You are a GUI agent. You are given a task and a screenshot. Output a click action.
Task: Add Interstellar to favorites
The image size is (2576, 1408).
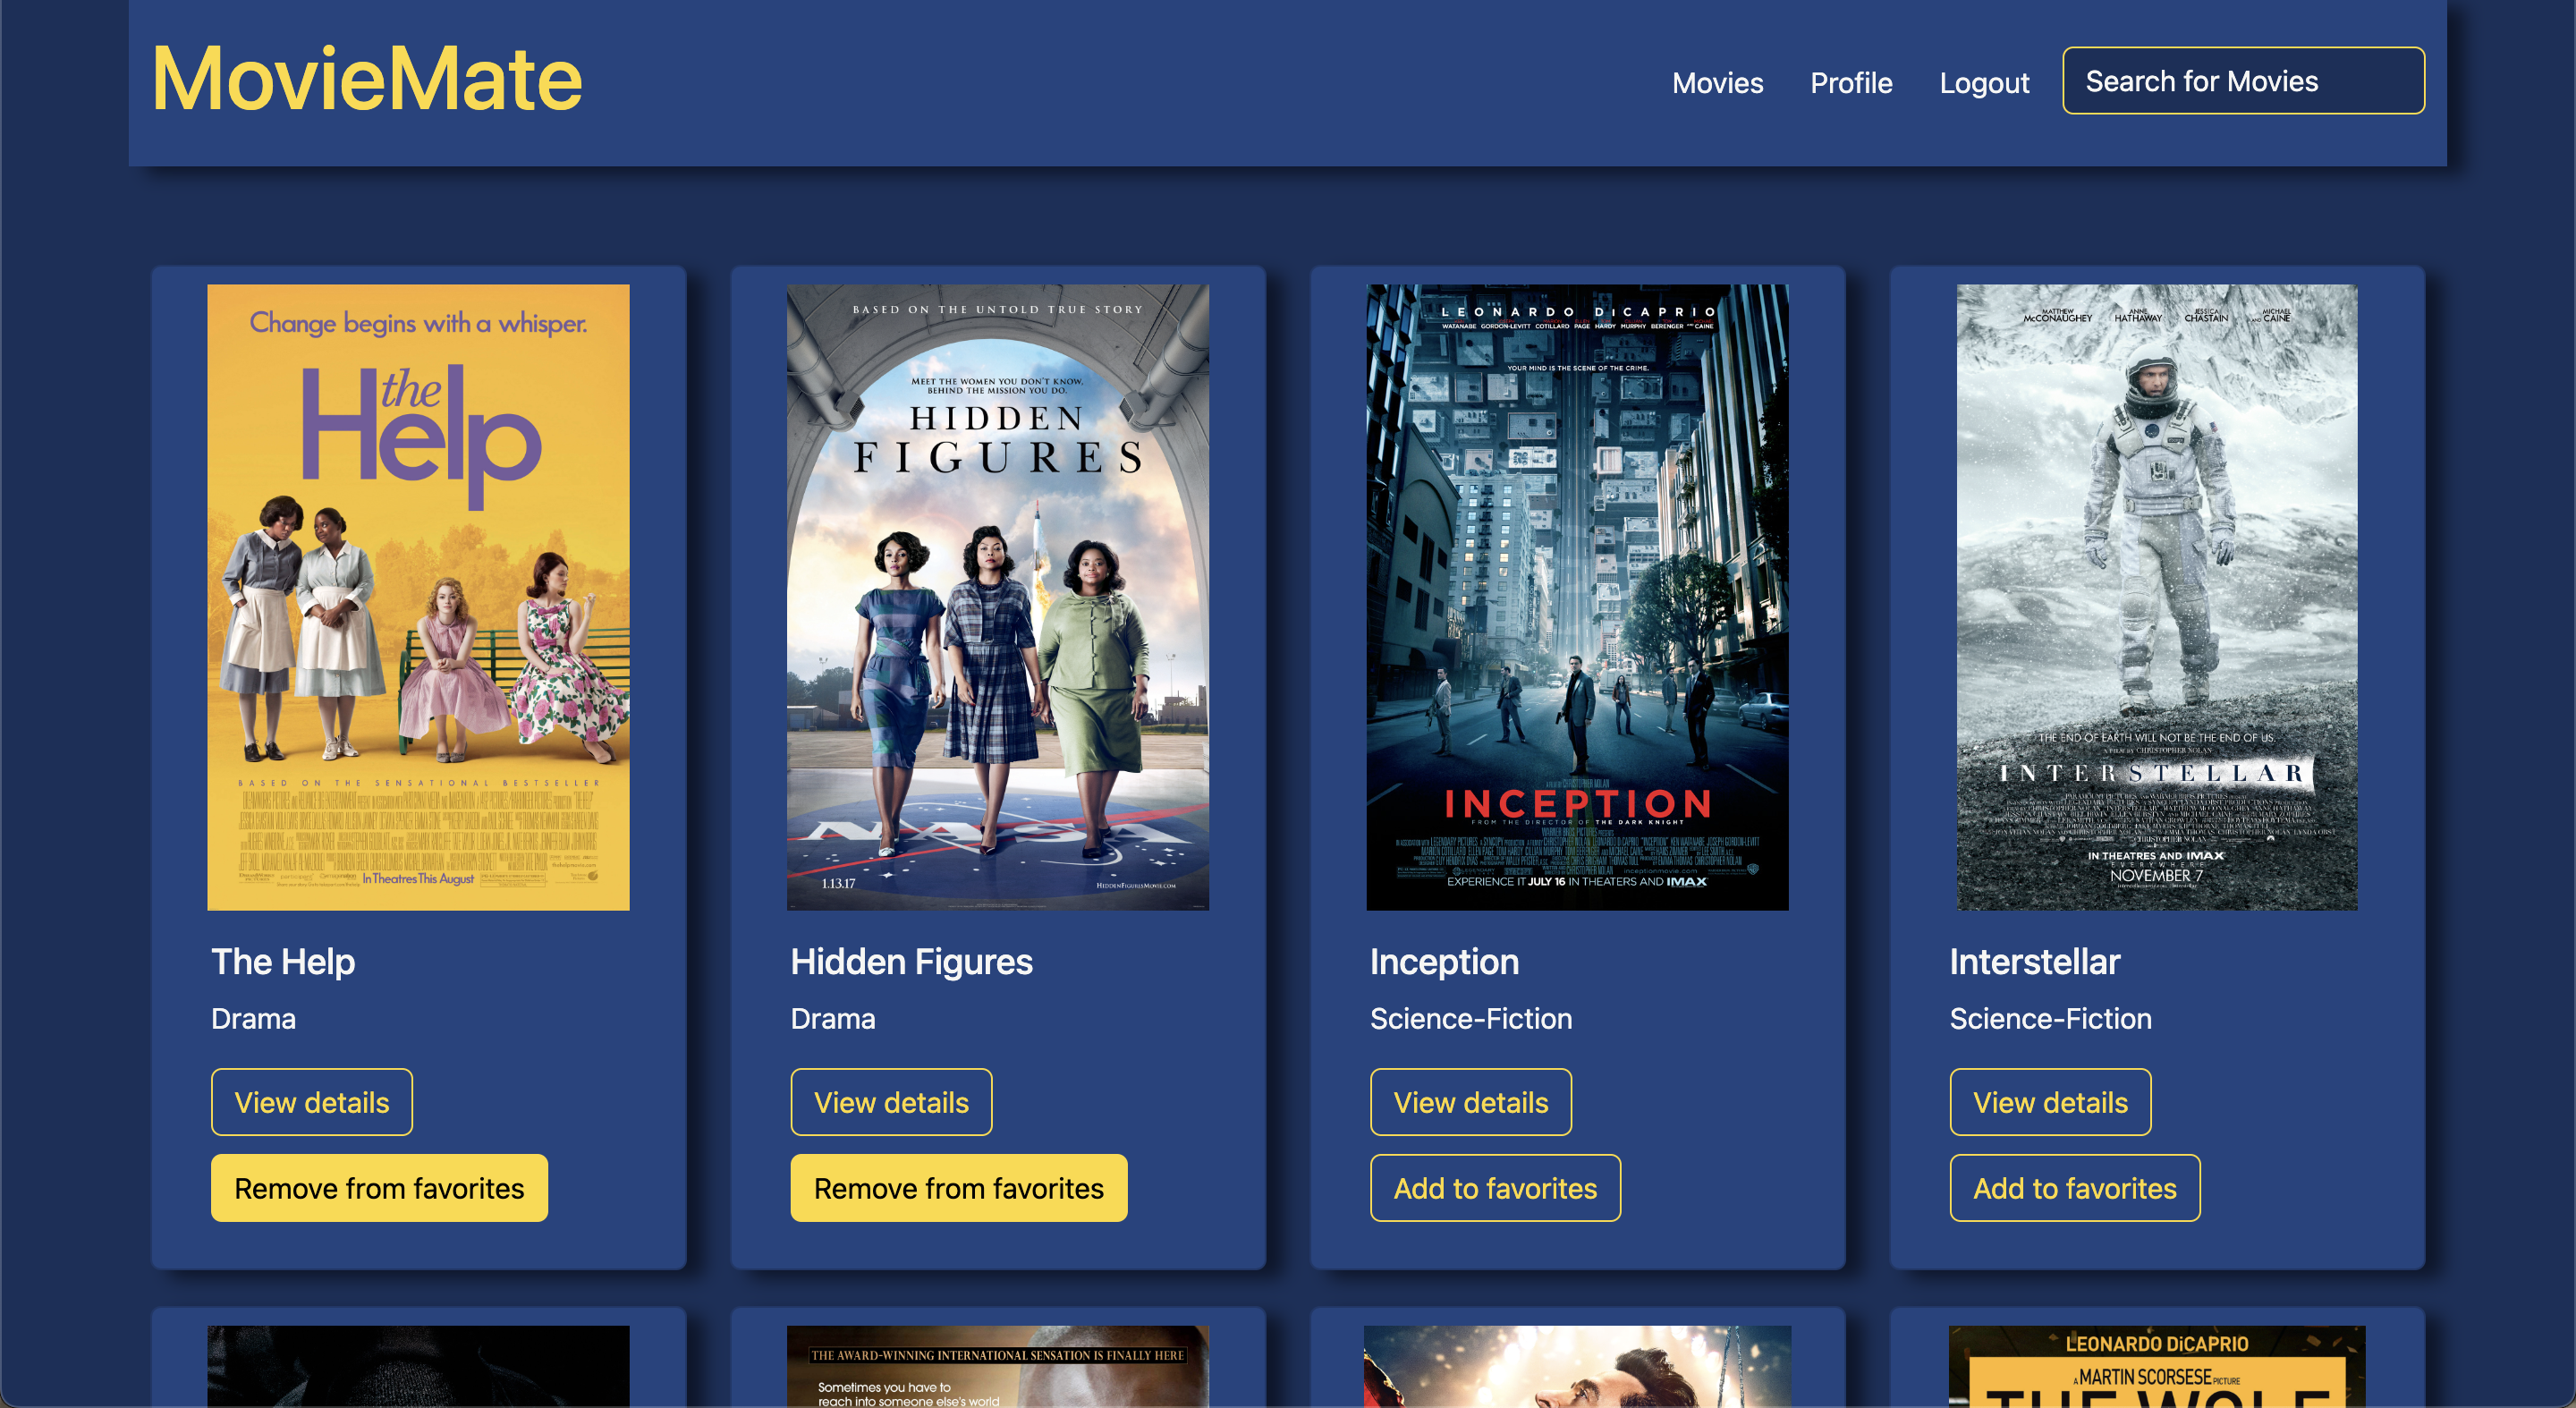(x=2074, y=1188)
